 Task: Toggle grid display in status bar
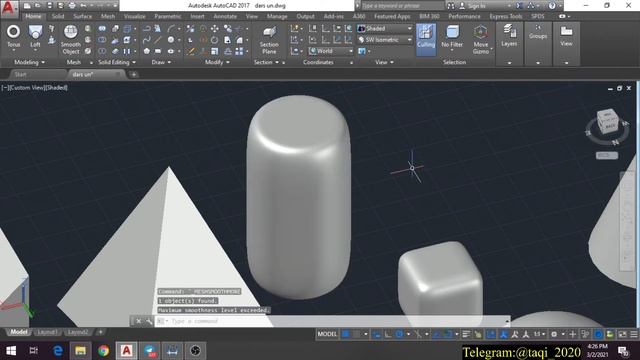(x=346, y=334)
